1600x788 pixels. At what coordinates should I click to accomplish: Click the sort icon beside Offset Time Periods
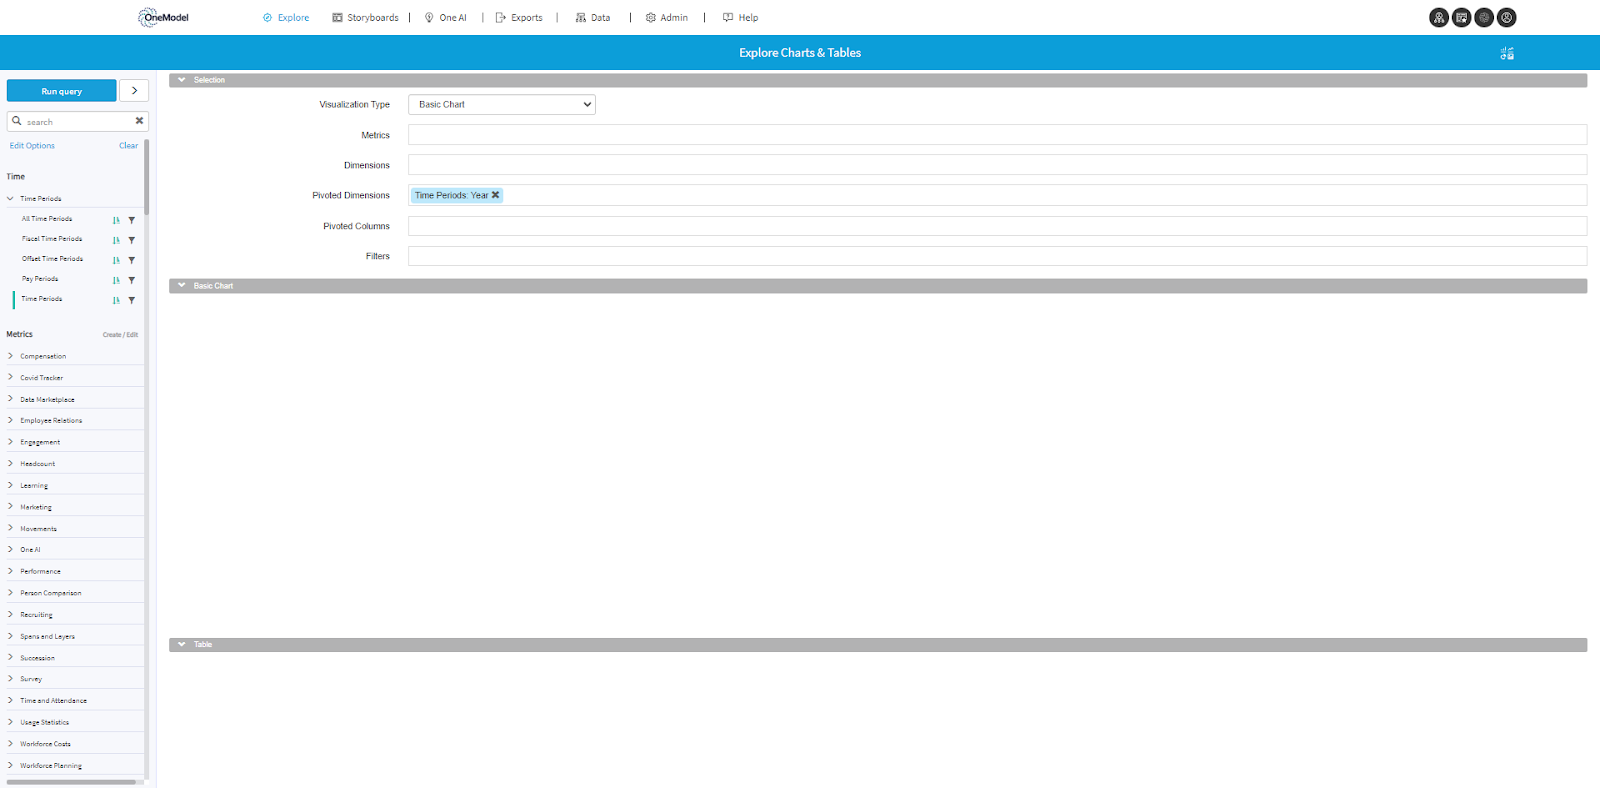(x=116, y=260)
